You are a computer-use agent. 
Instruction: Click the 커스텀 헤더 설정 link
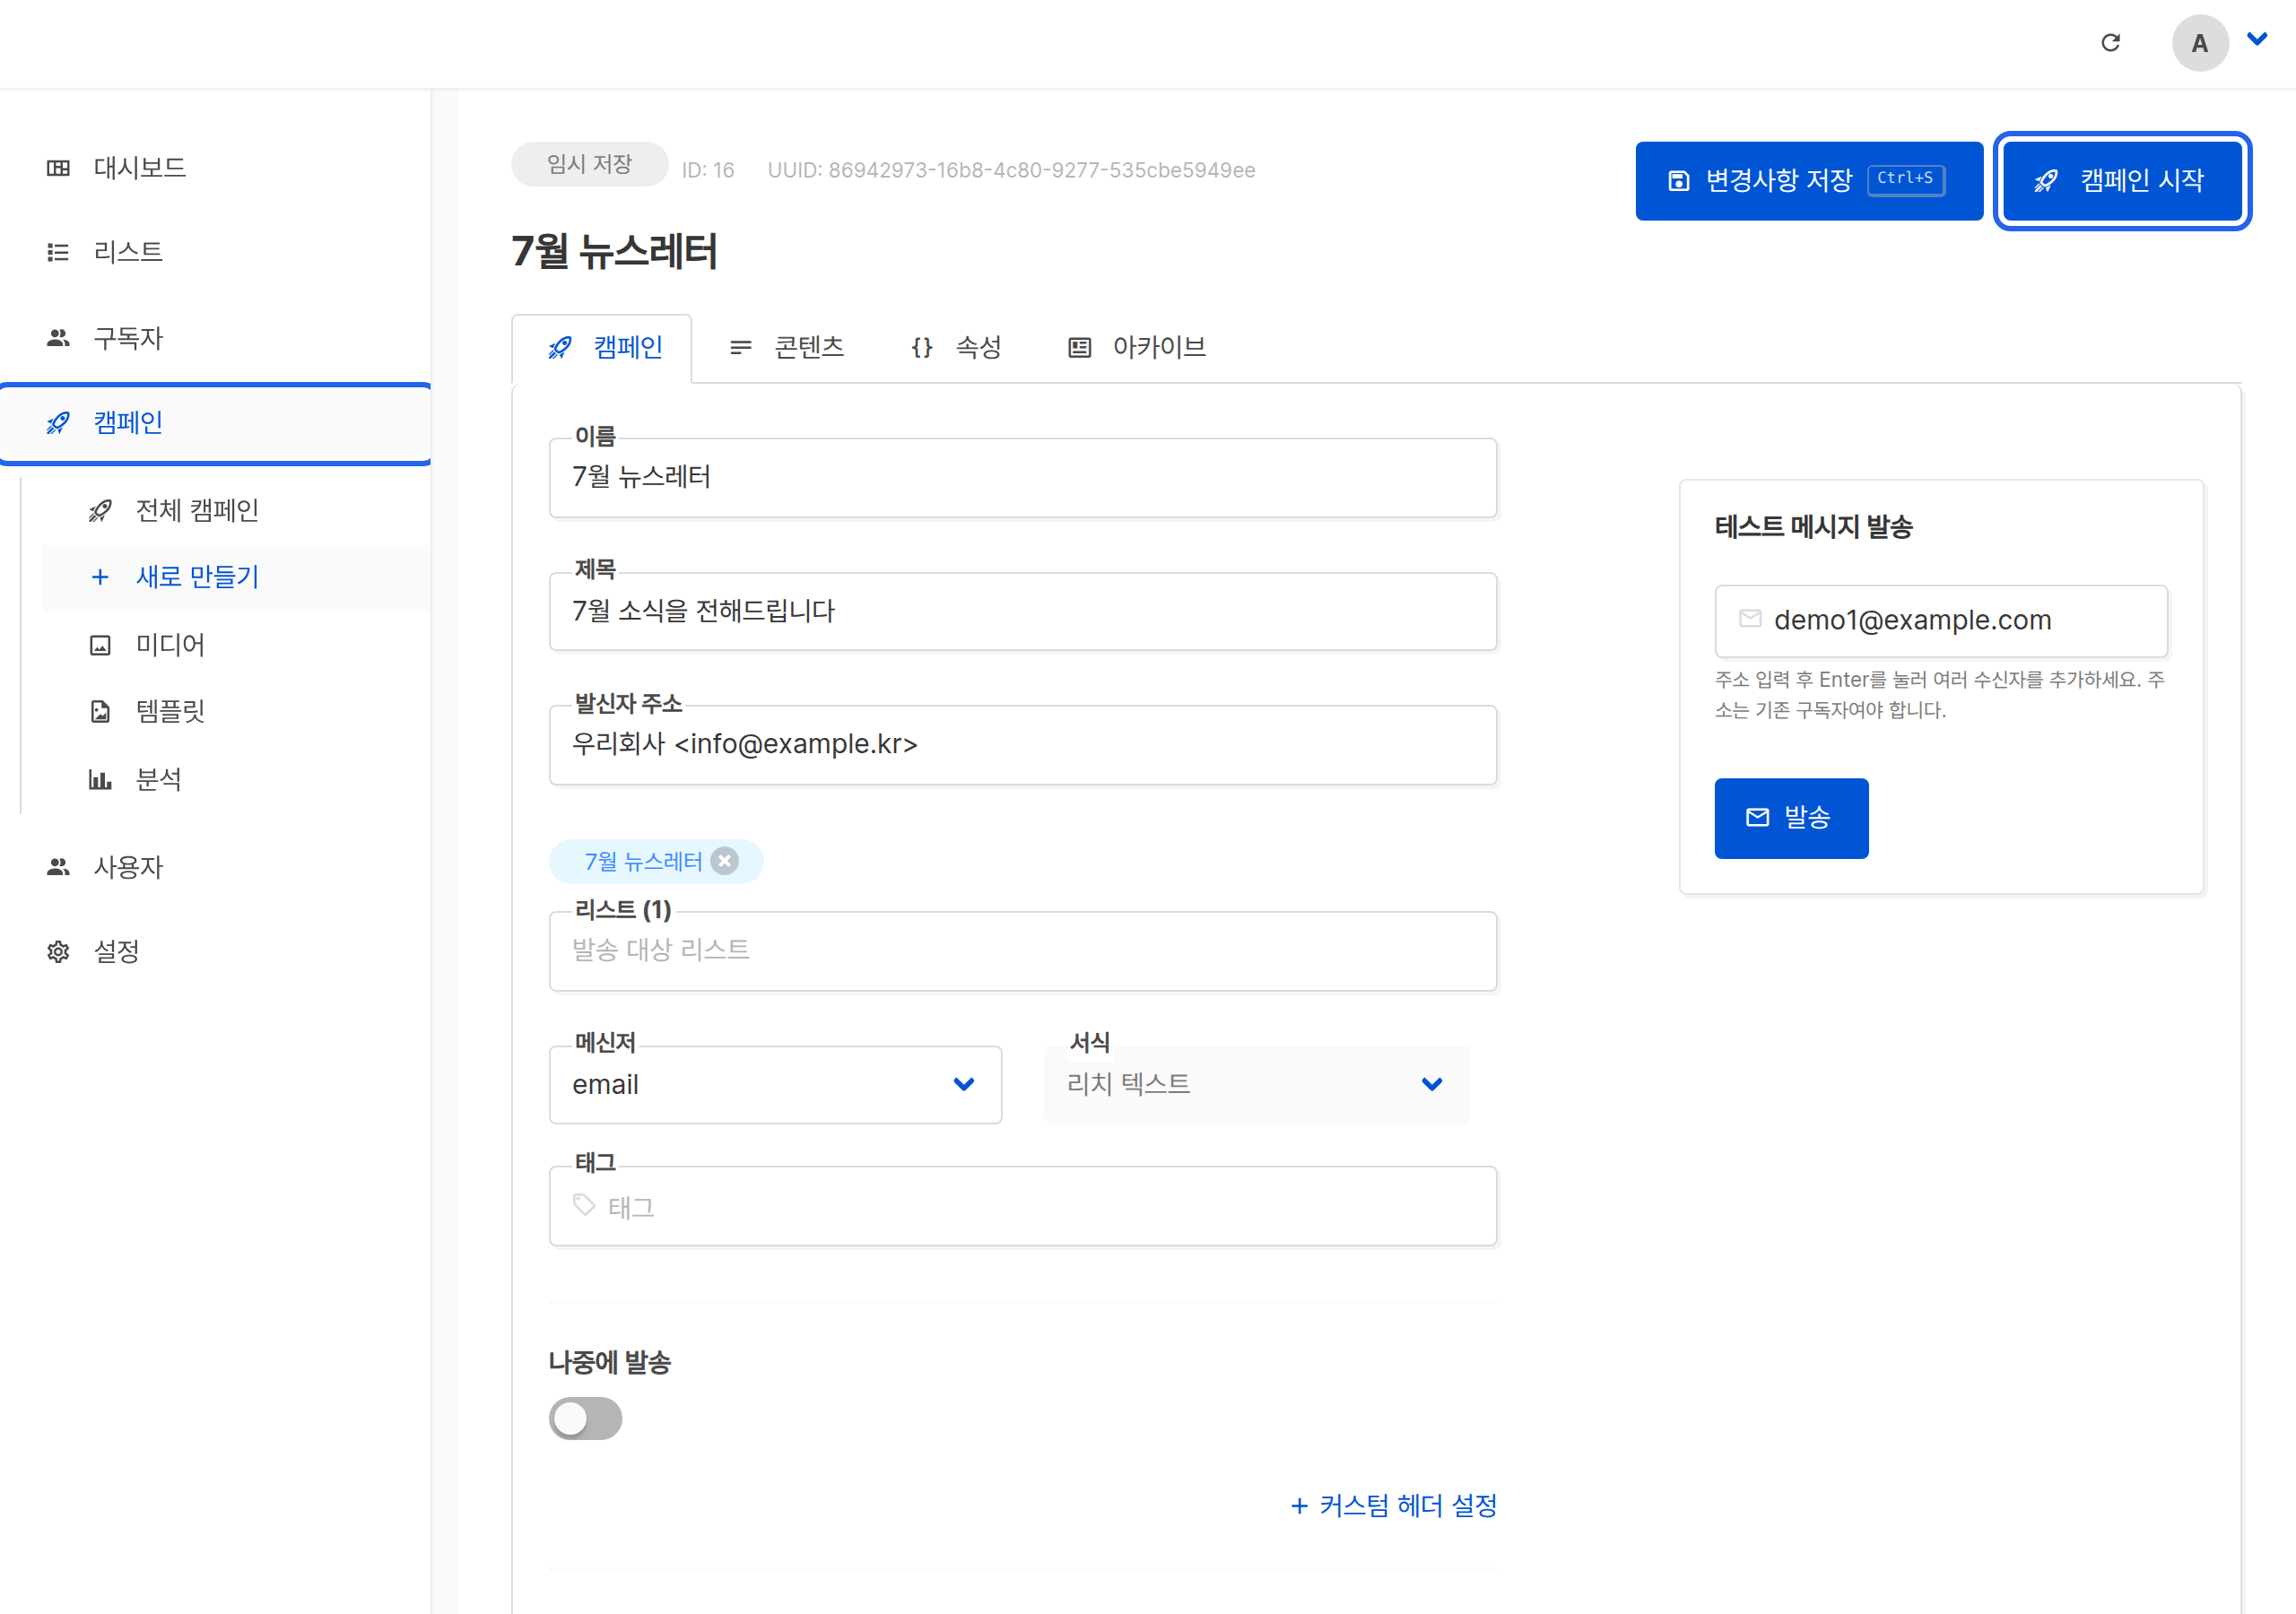1394,1506
